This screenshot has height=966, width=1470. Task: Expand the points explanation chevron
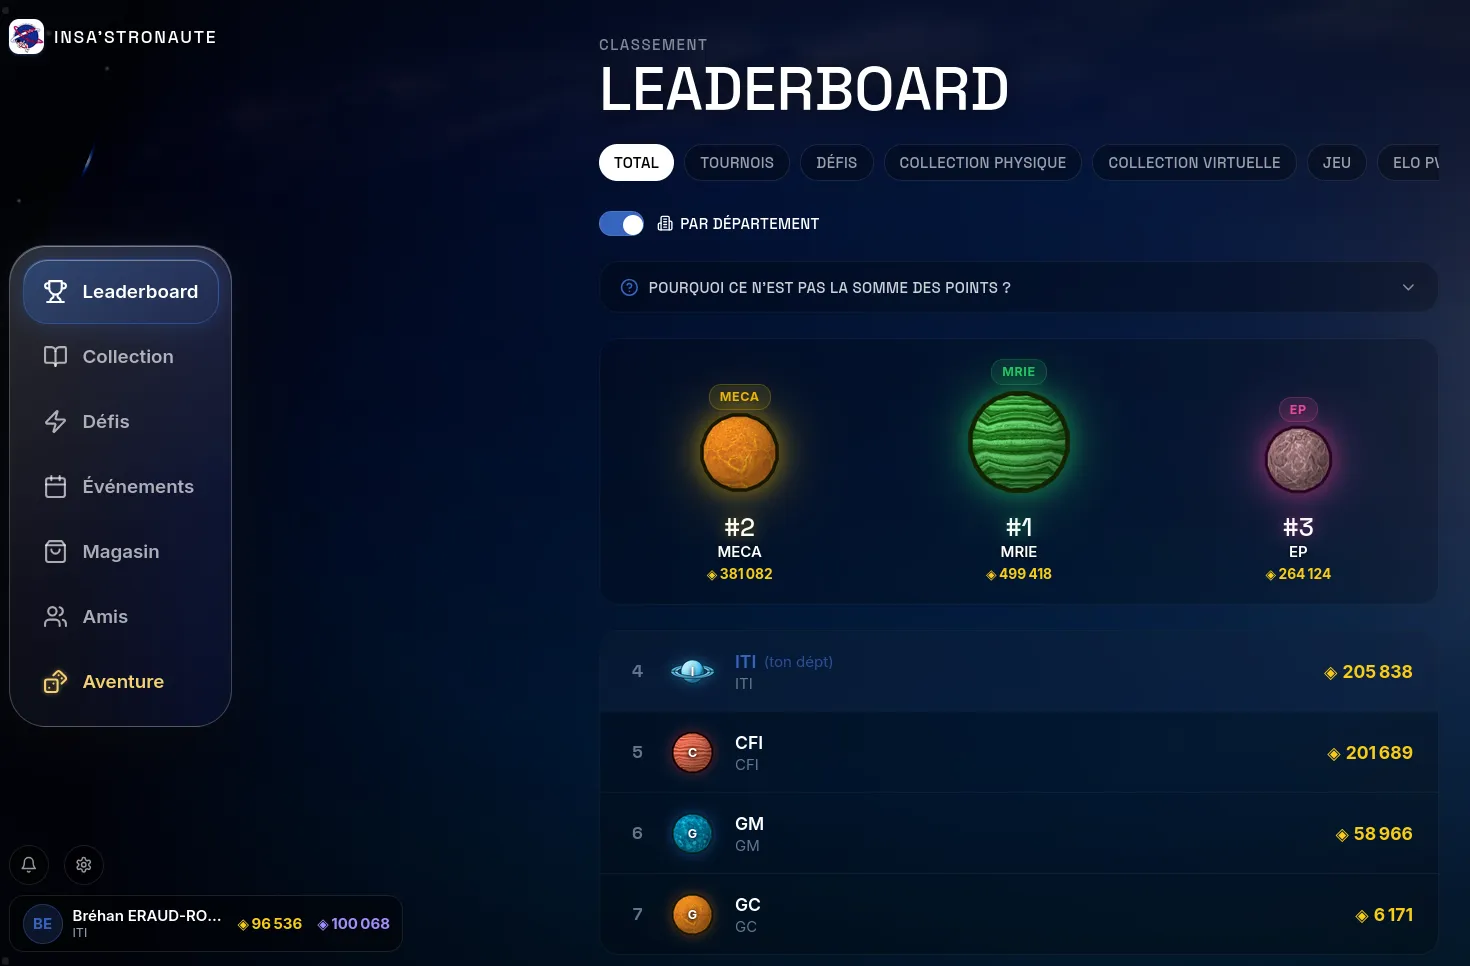pos(1408,288)
